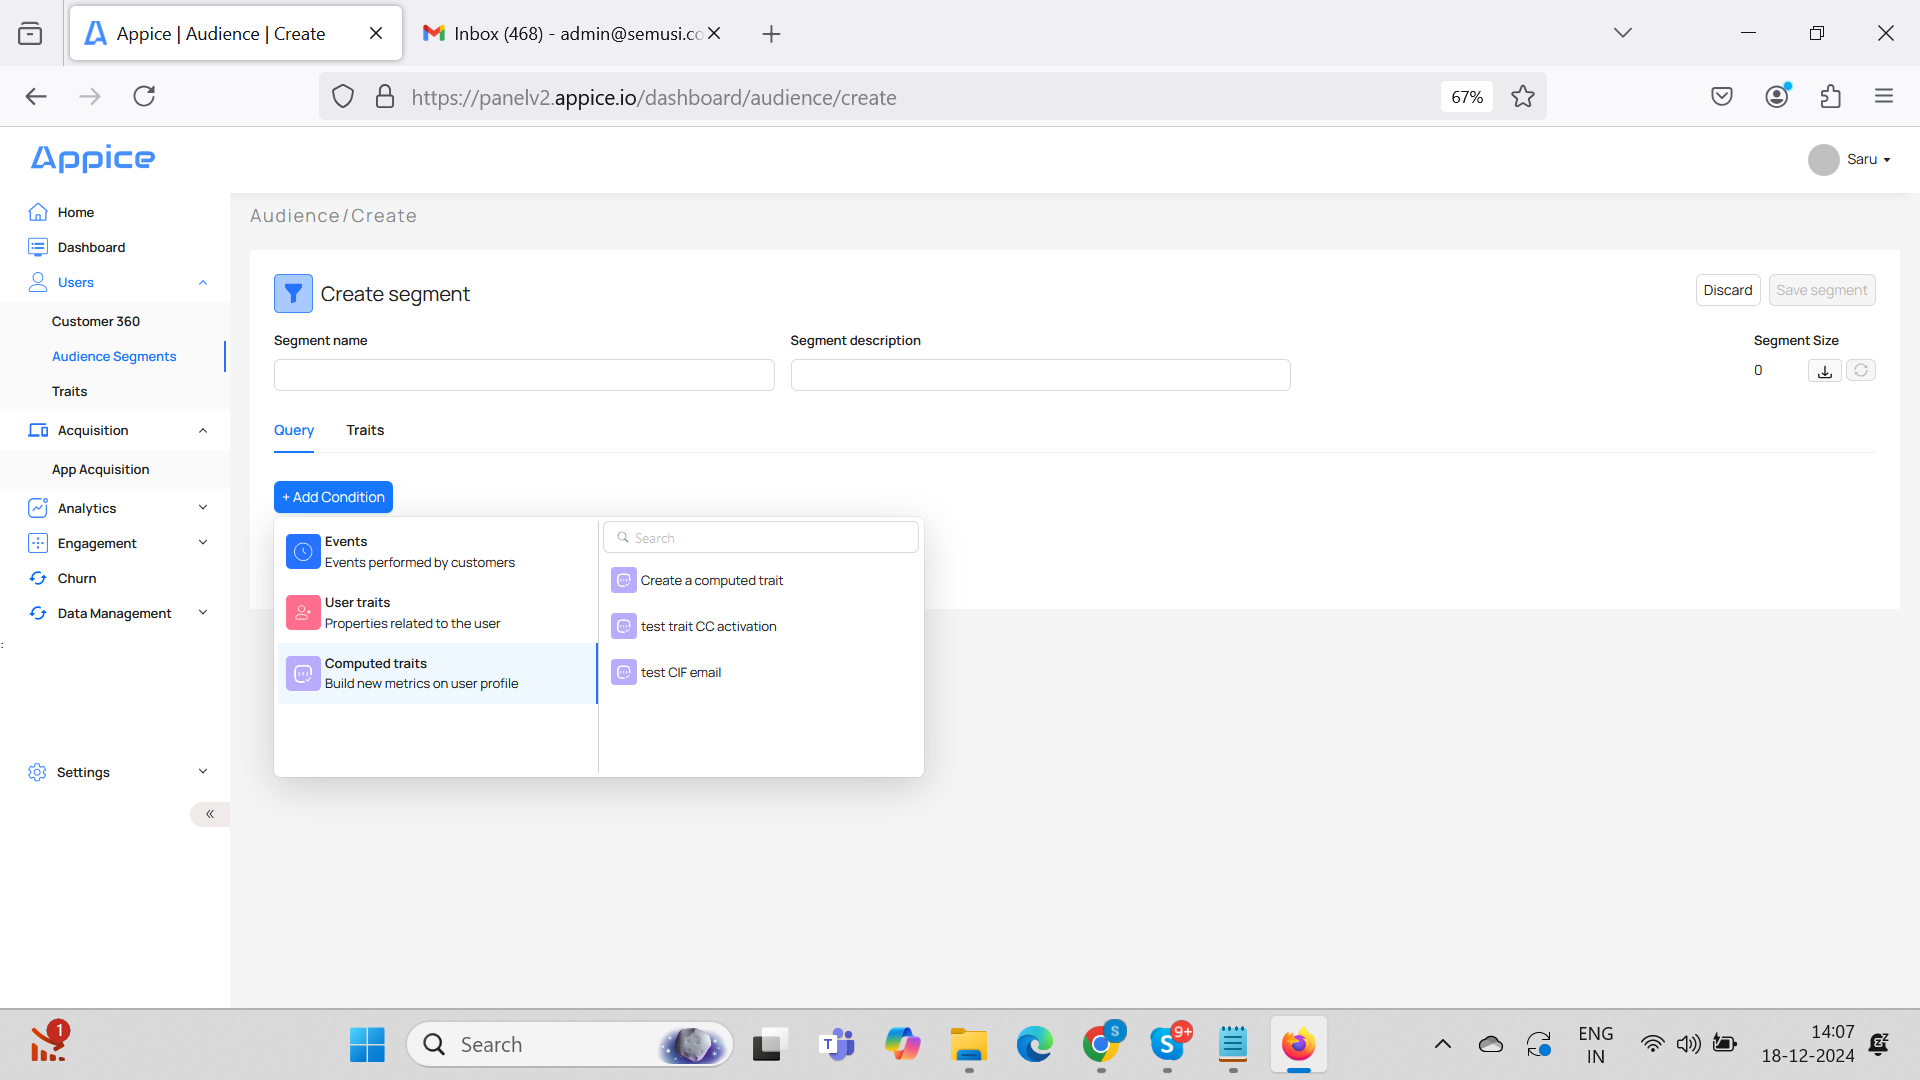The image size is (1920, 1080).
Task: Go back to previous page
Action: [x=36, y=96]
